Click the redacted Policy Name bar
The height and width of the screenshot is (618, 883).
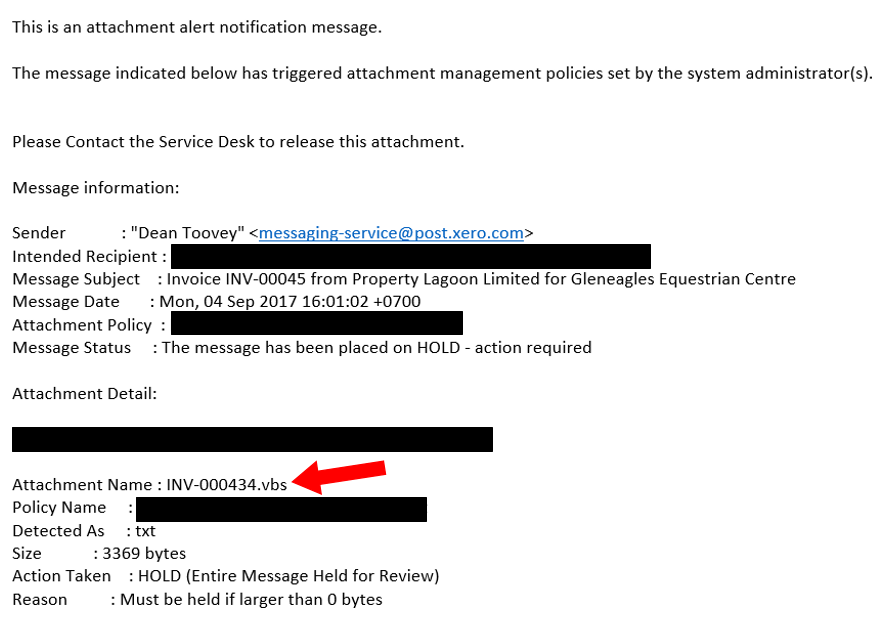click(x=281, y=508)
